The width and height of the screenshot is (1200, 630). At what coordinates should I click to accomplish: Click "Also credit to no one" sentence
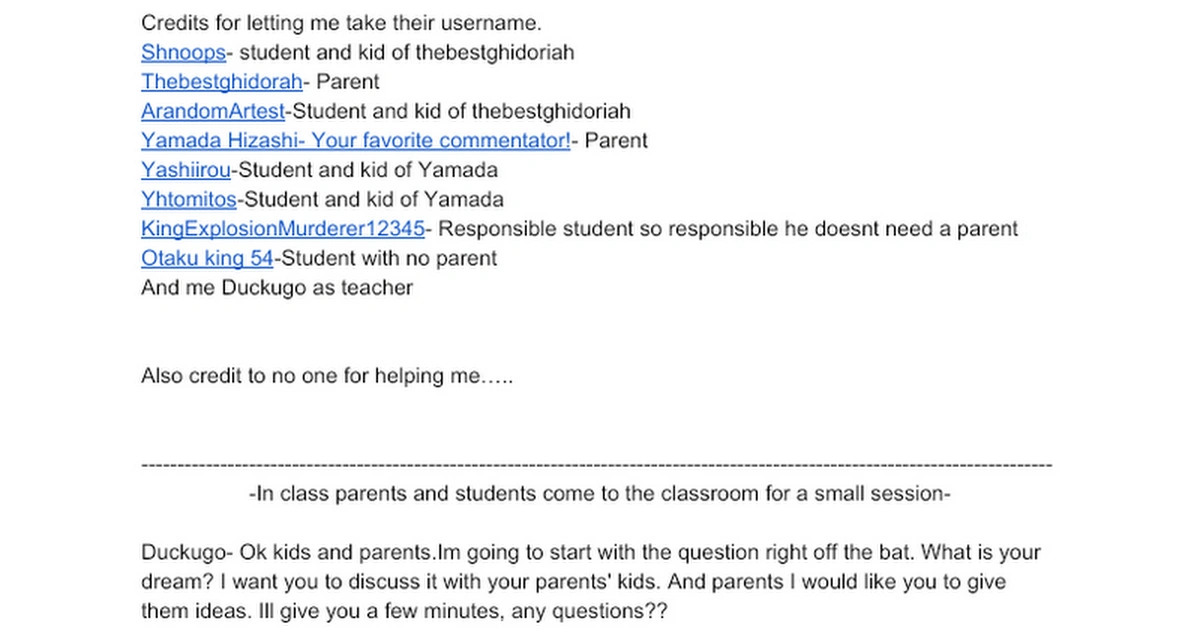pyautogui.click(x=327, y=376)
